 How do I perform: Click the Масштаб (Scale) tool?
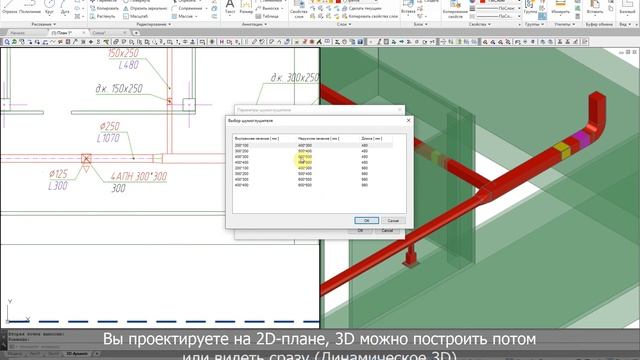136,16
